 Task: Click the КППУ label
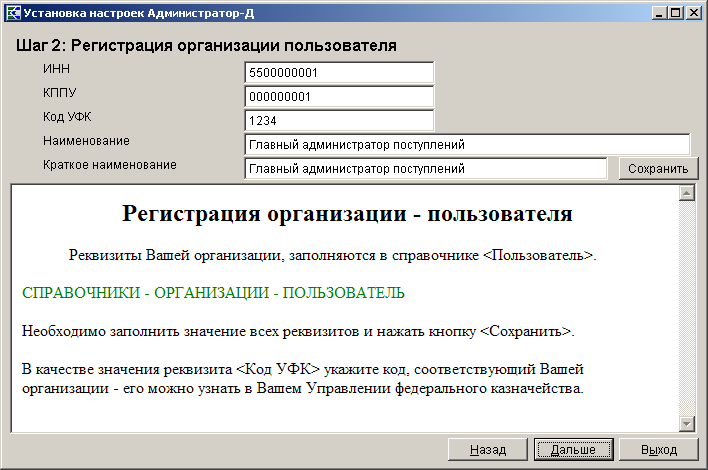[60, 93]
